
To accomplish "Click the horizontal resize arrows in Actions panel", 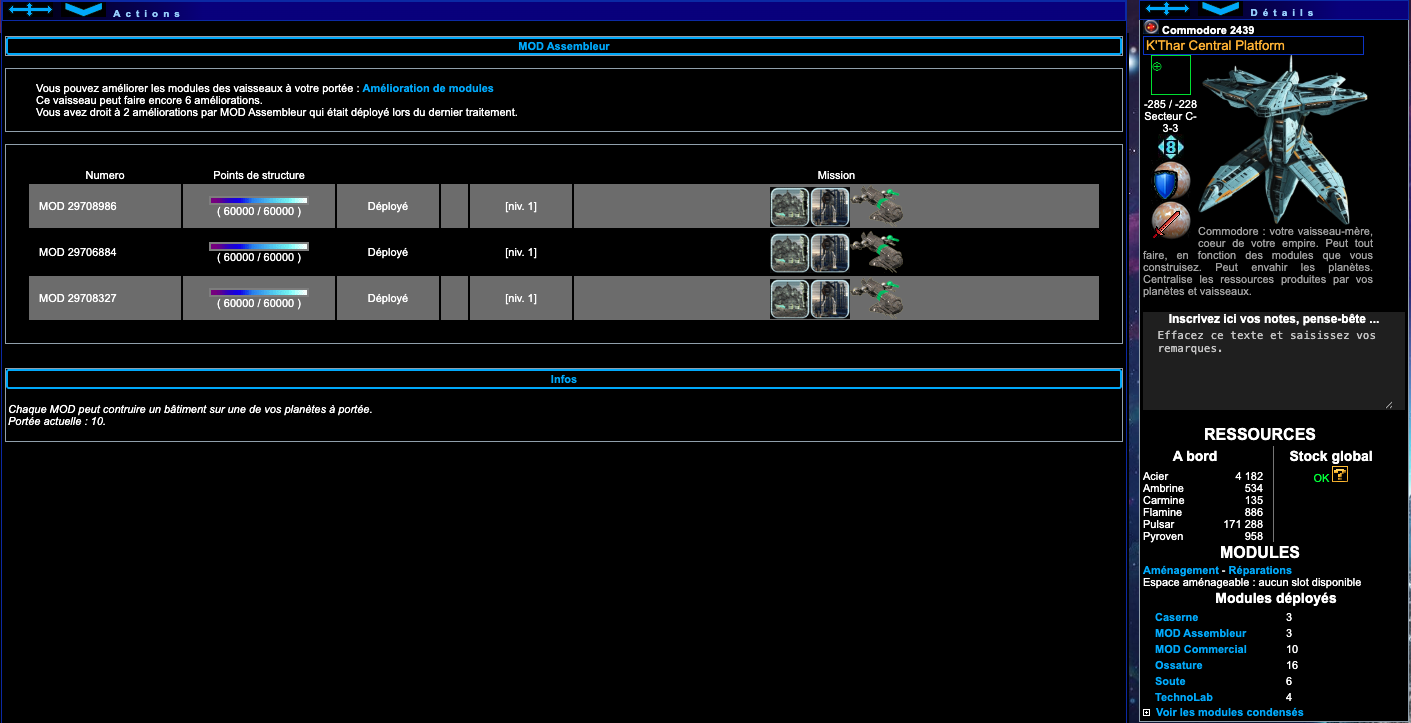I will pyautogui.click(x=30, y=9).
